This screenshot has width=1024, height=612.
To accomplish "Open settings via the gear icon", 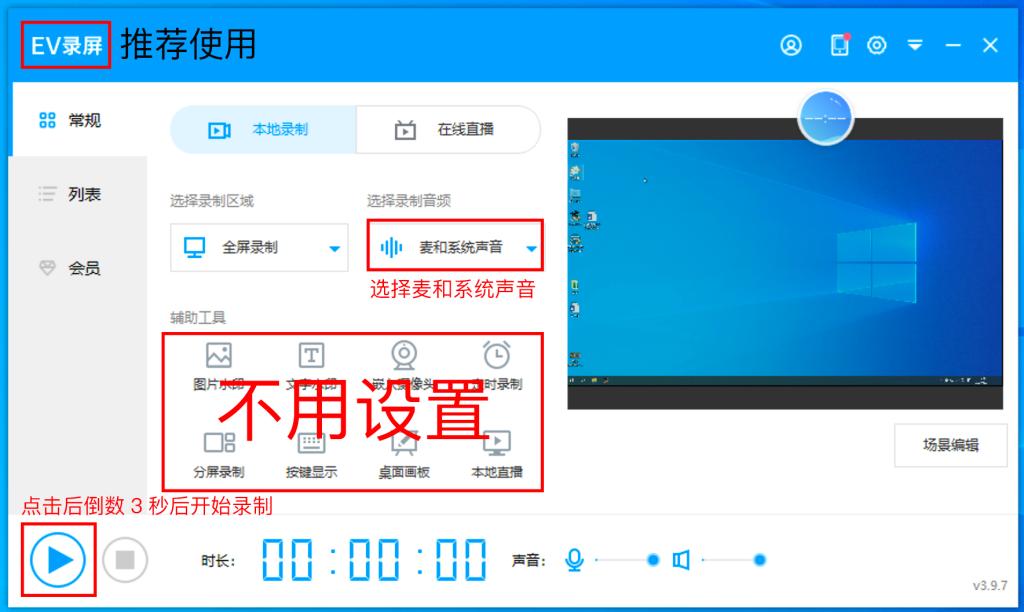I will coord(877,45).
